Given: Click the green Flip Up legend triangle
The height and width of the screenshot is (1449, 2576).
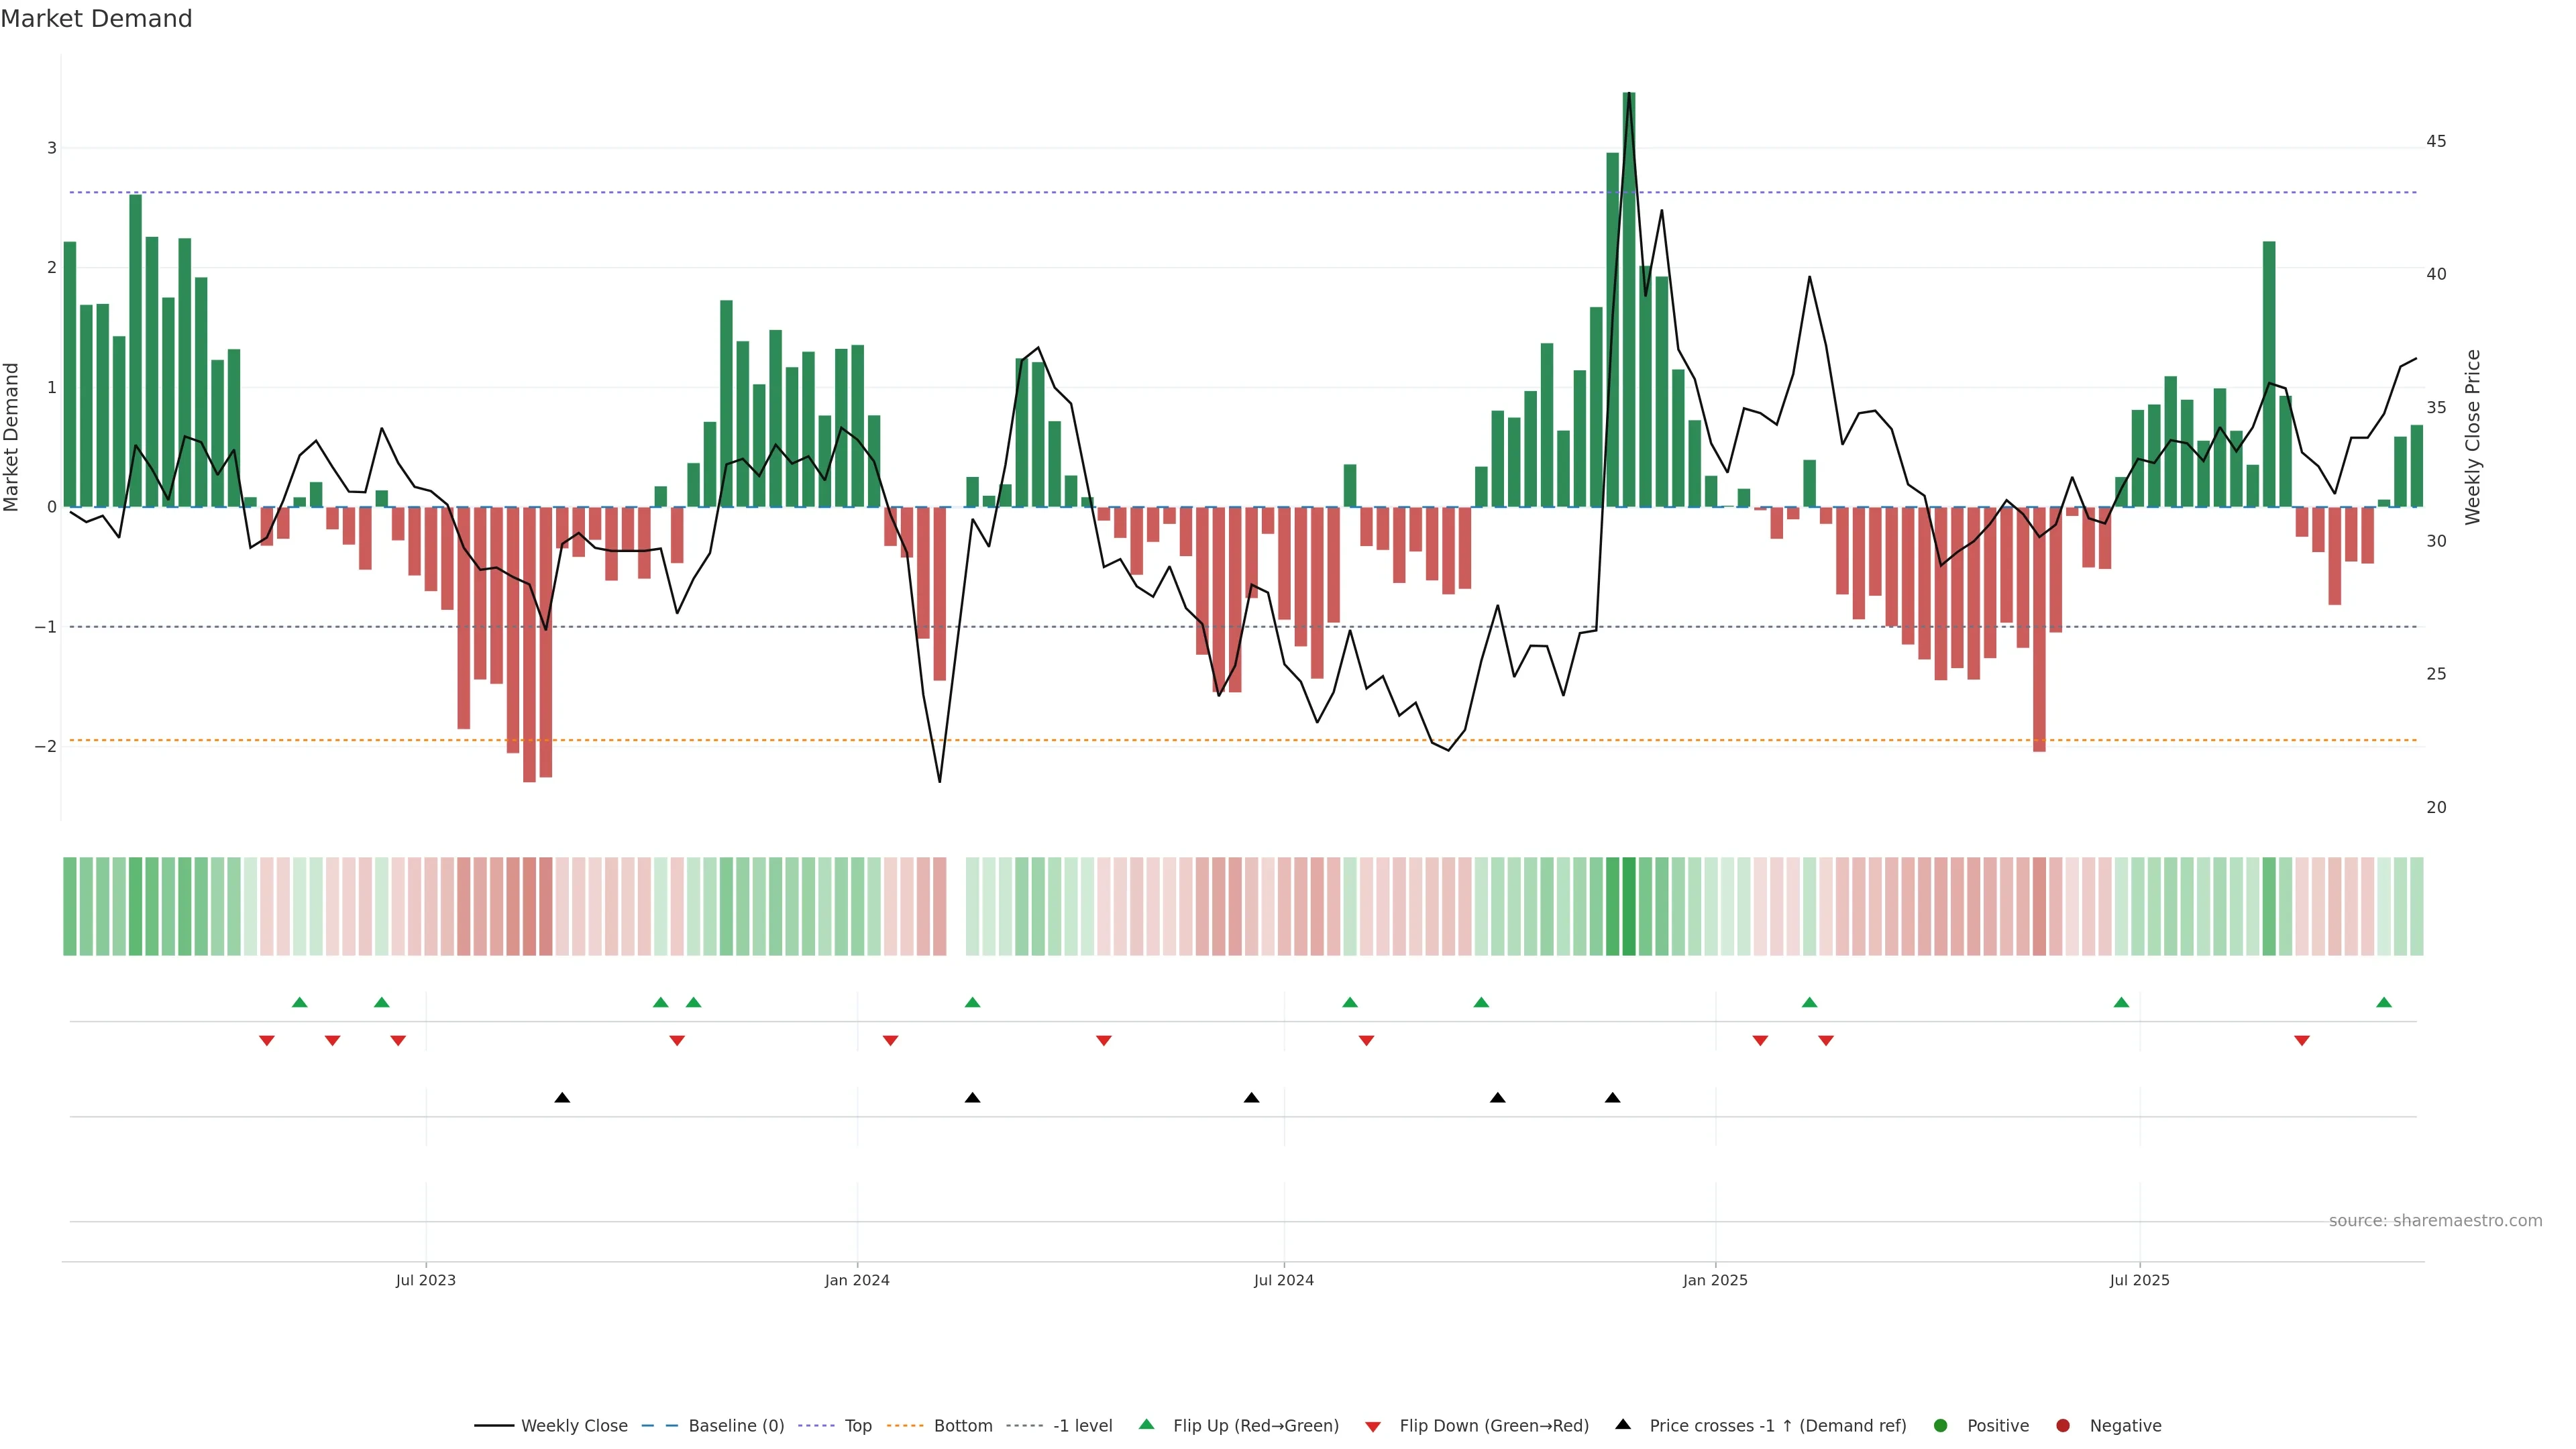Looking at the screenshot, I should pos(1147,1425).
